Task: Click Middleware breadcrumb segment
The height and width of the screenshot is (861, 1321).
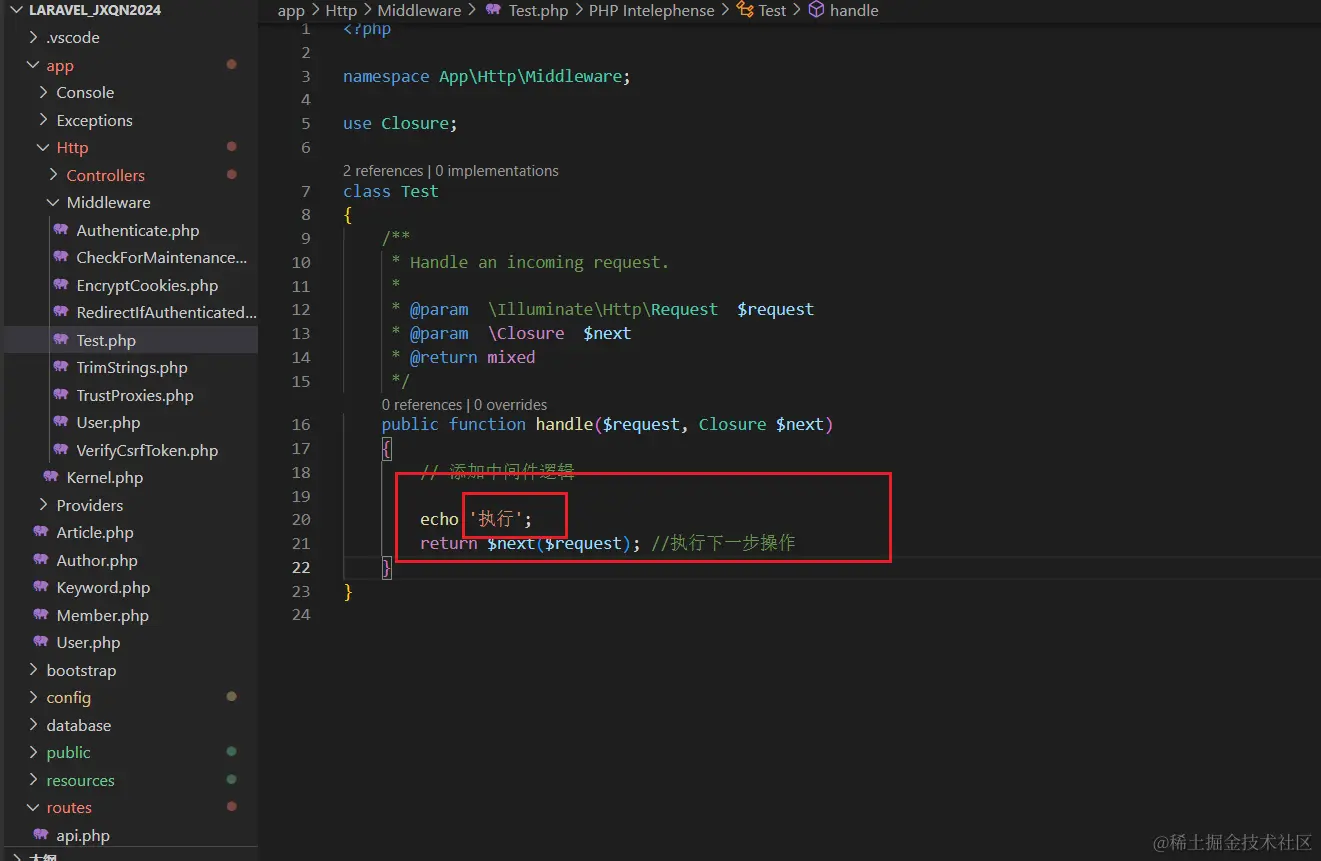Action: 419,10
